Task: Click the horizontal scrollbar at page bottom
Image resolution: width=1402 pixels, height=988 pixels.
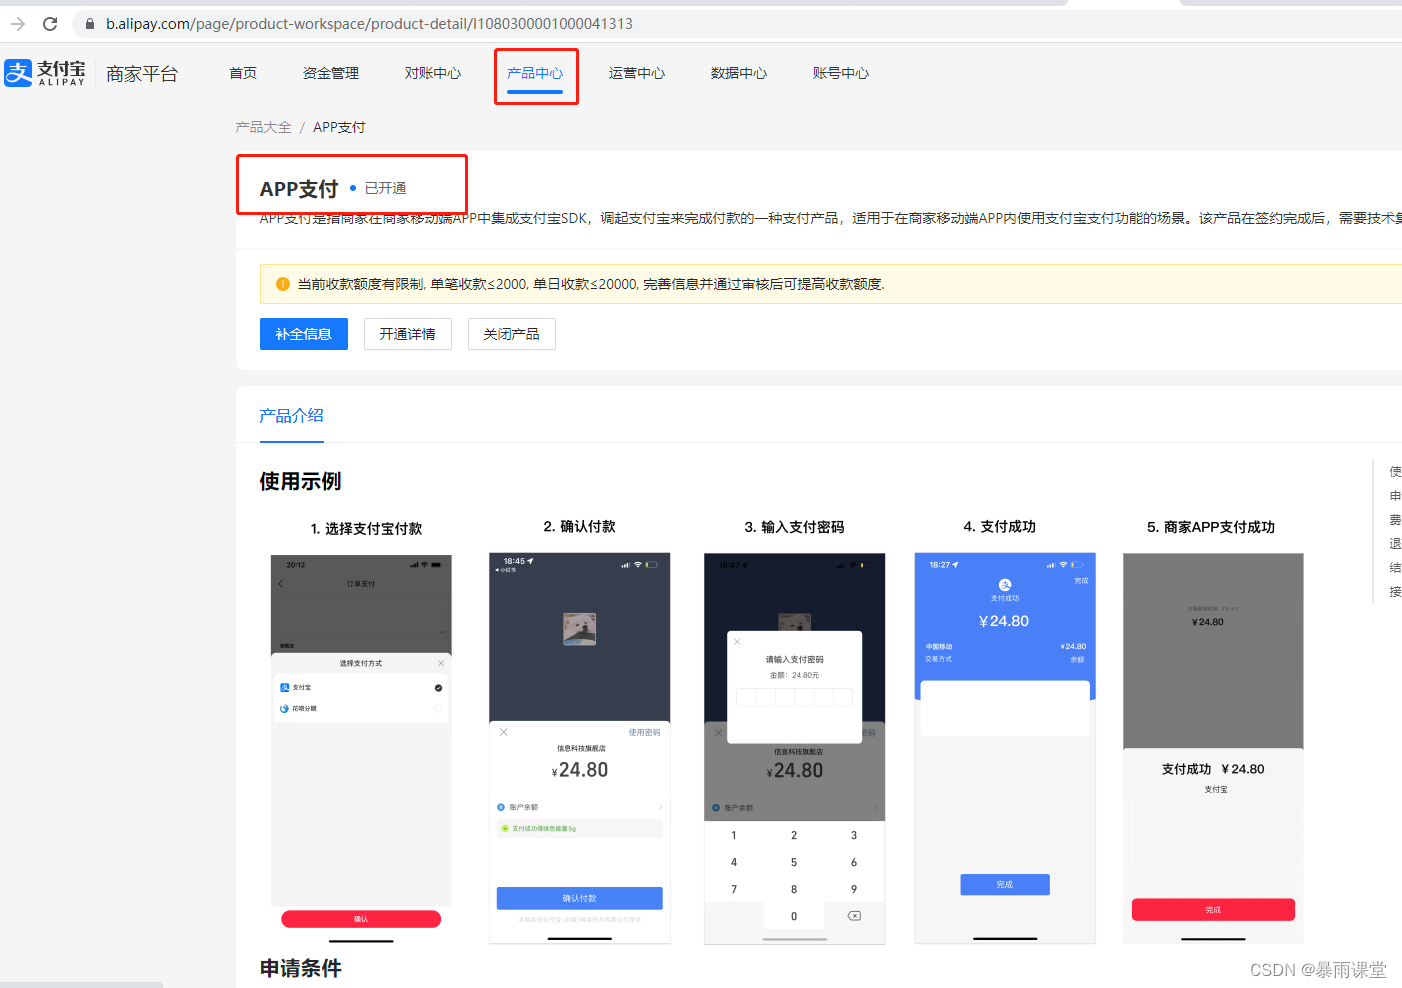Action: click(x=81, y=985)
